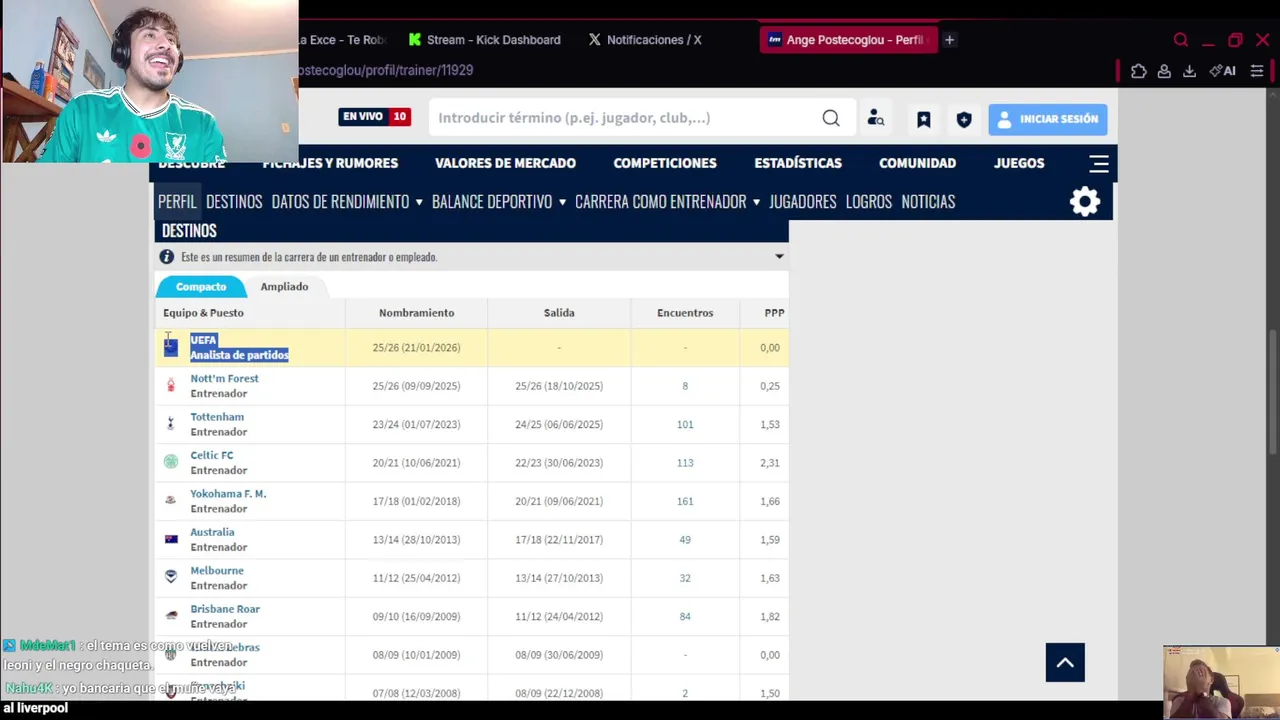Image resolution: width=1280 pixels, height=720 pixels.
Task: Open Jugadores submenu item
Action: (x=802, y=201)
